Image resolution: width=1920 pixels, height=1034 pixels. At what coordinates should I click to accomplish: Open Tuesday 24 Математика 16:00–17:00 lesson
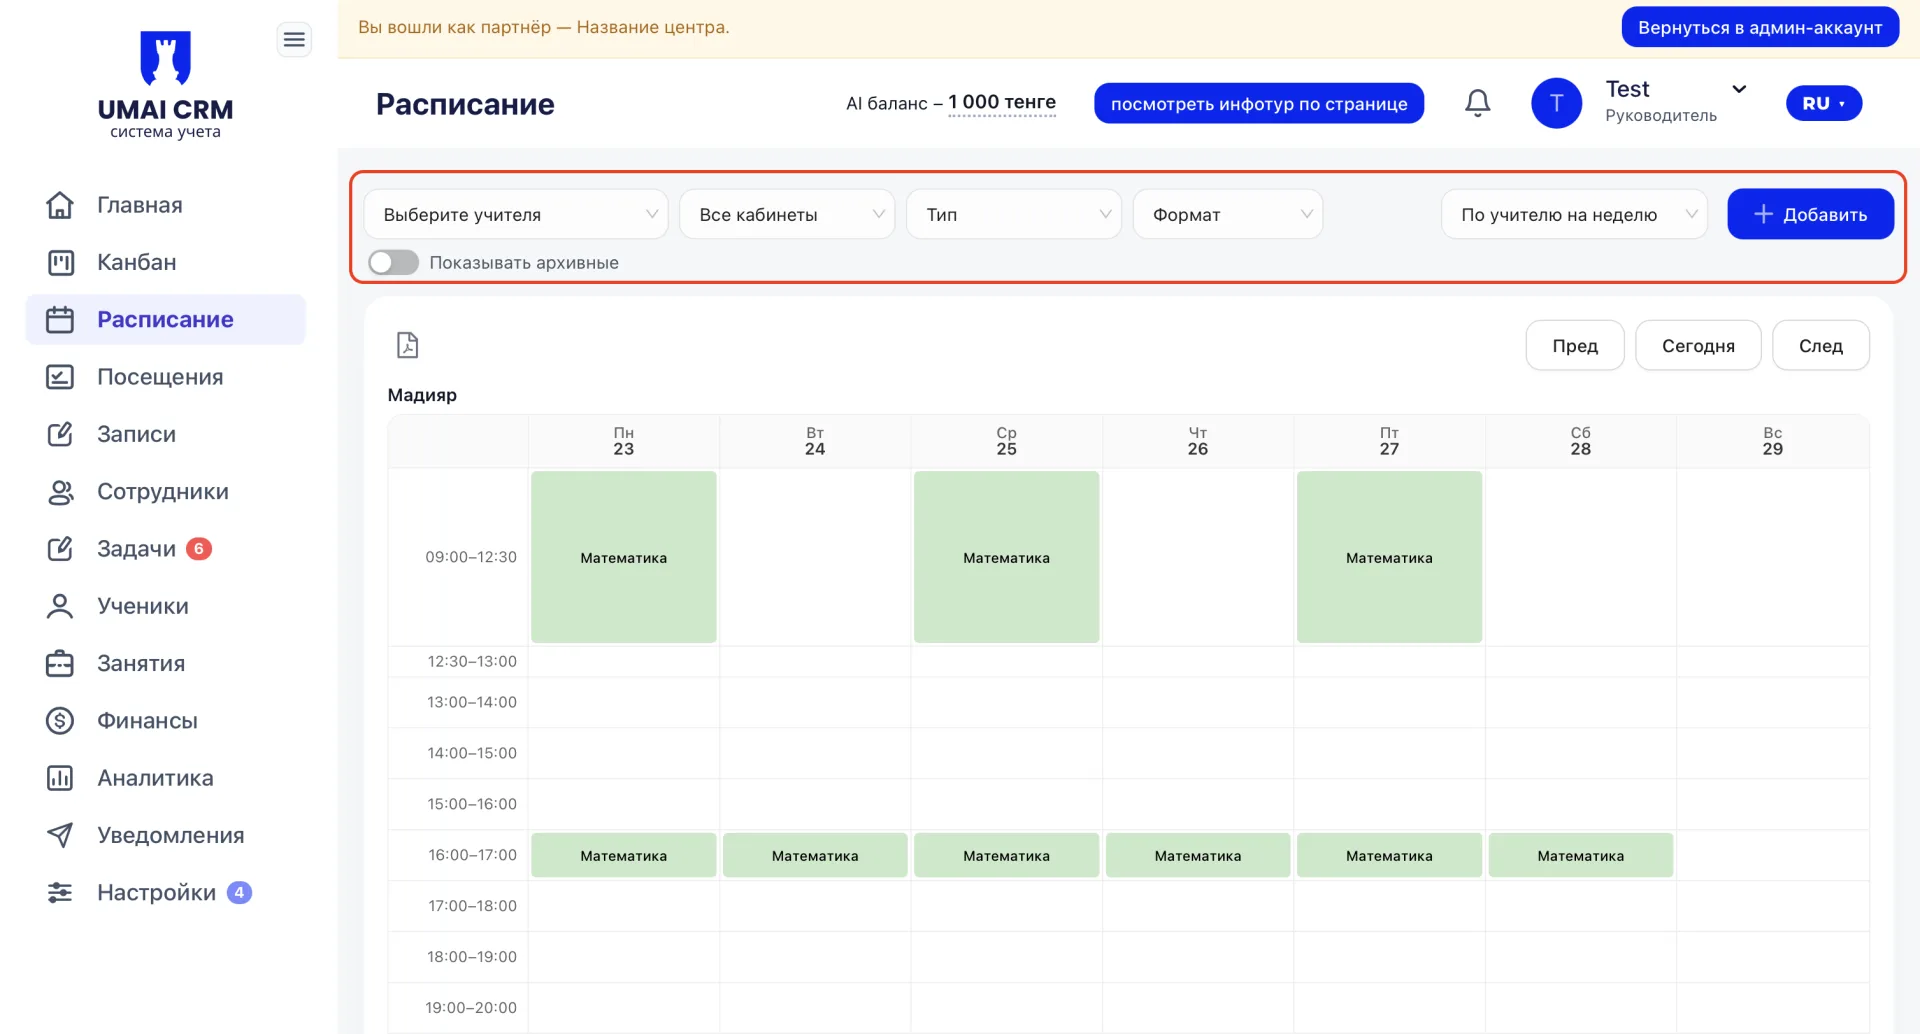tap(815, 855)
